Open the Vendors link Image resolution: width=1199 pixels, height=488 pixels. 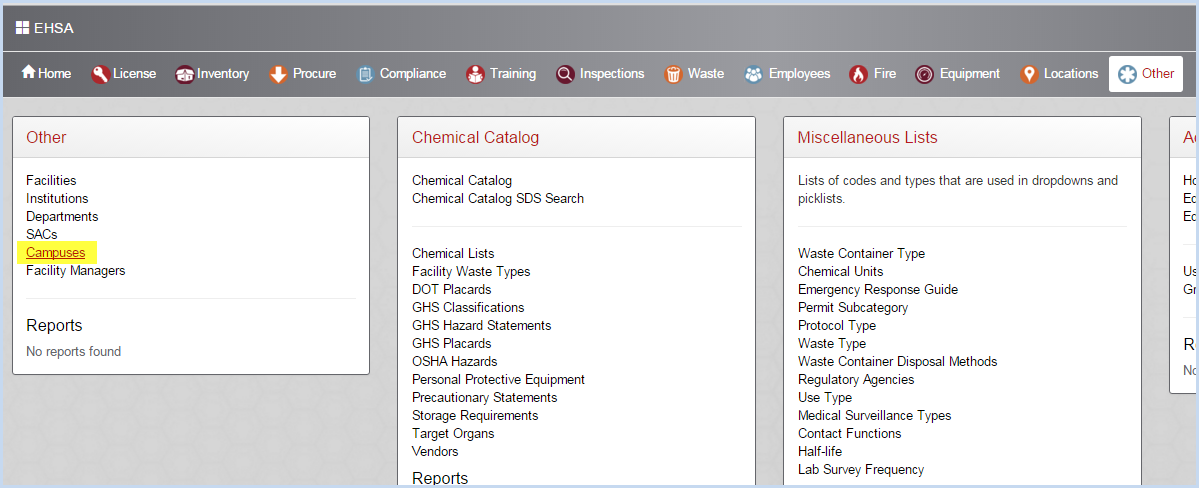pos(435,451)
